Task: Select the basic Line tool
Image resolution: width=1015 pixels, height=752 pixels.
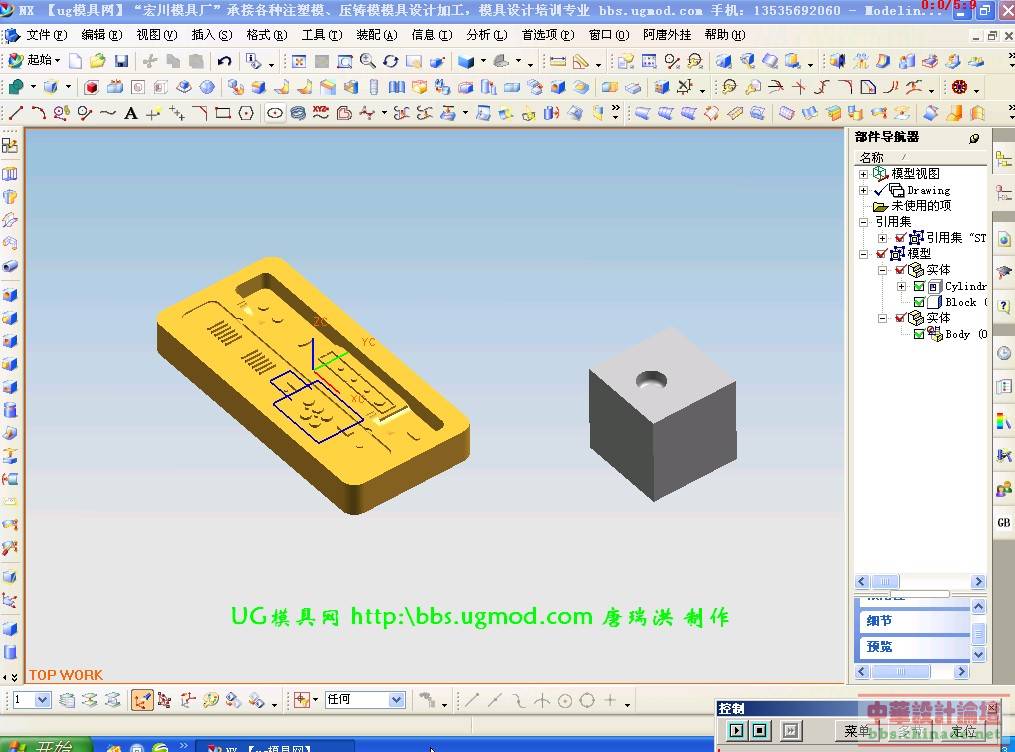Action: point(15,113)
